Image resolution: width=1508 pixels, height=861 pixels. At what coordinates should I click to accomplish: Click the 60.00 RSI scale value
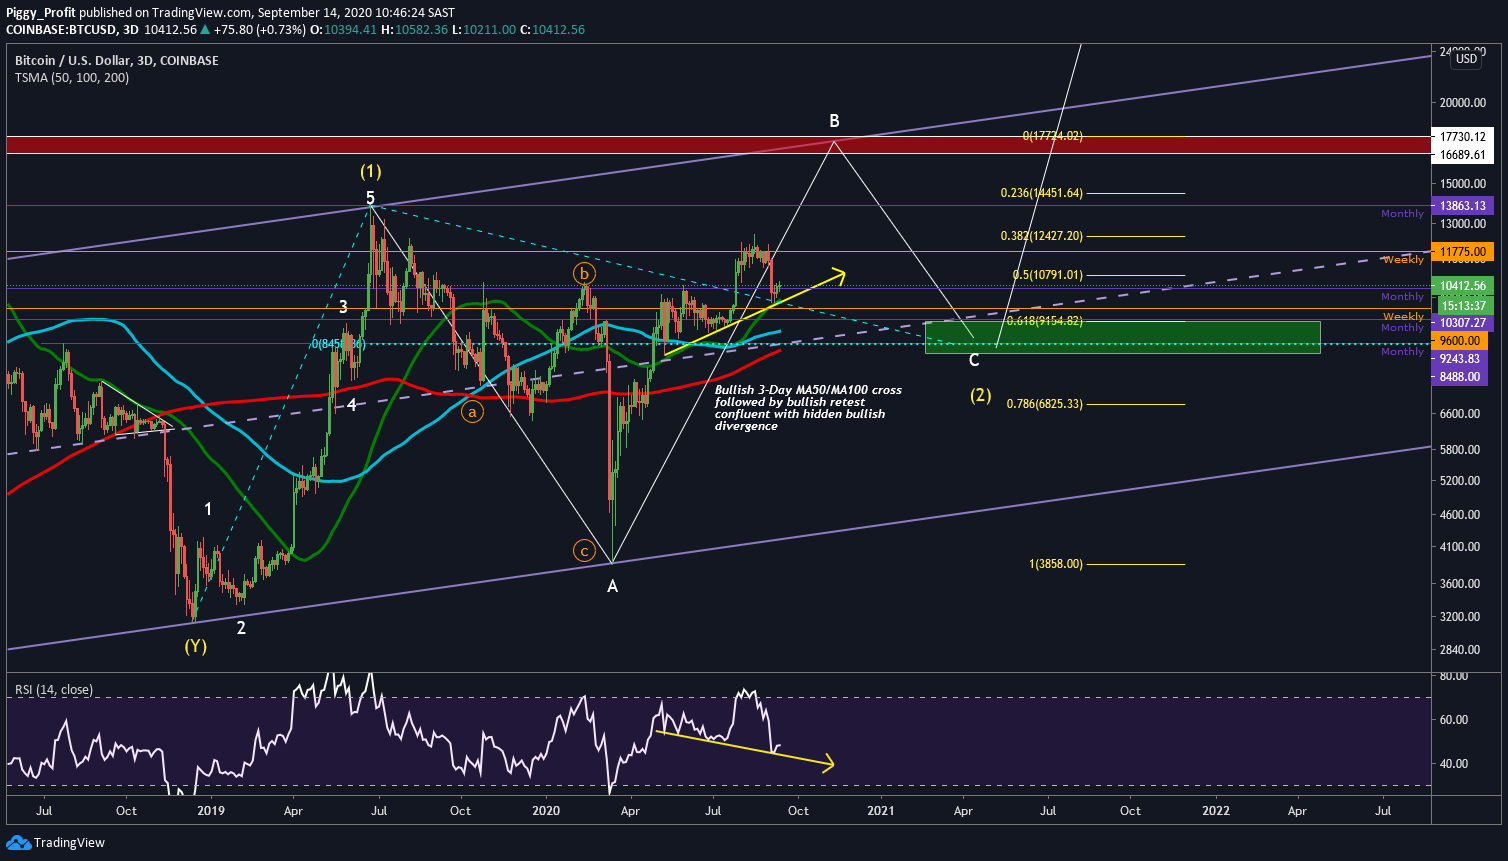[x=1455, y=720]
